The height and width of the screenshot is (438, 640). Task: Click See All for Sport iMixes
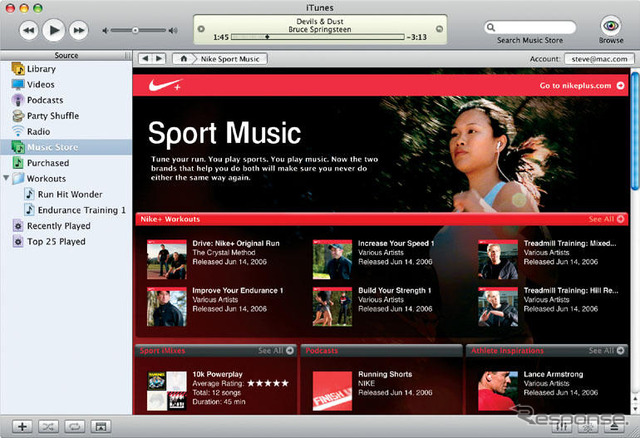point(276,351)
